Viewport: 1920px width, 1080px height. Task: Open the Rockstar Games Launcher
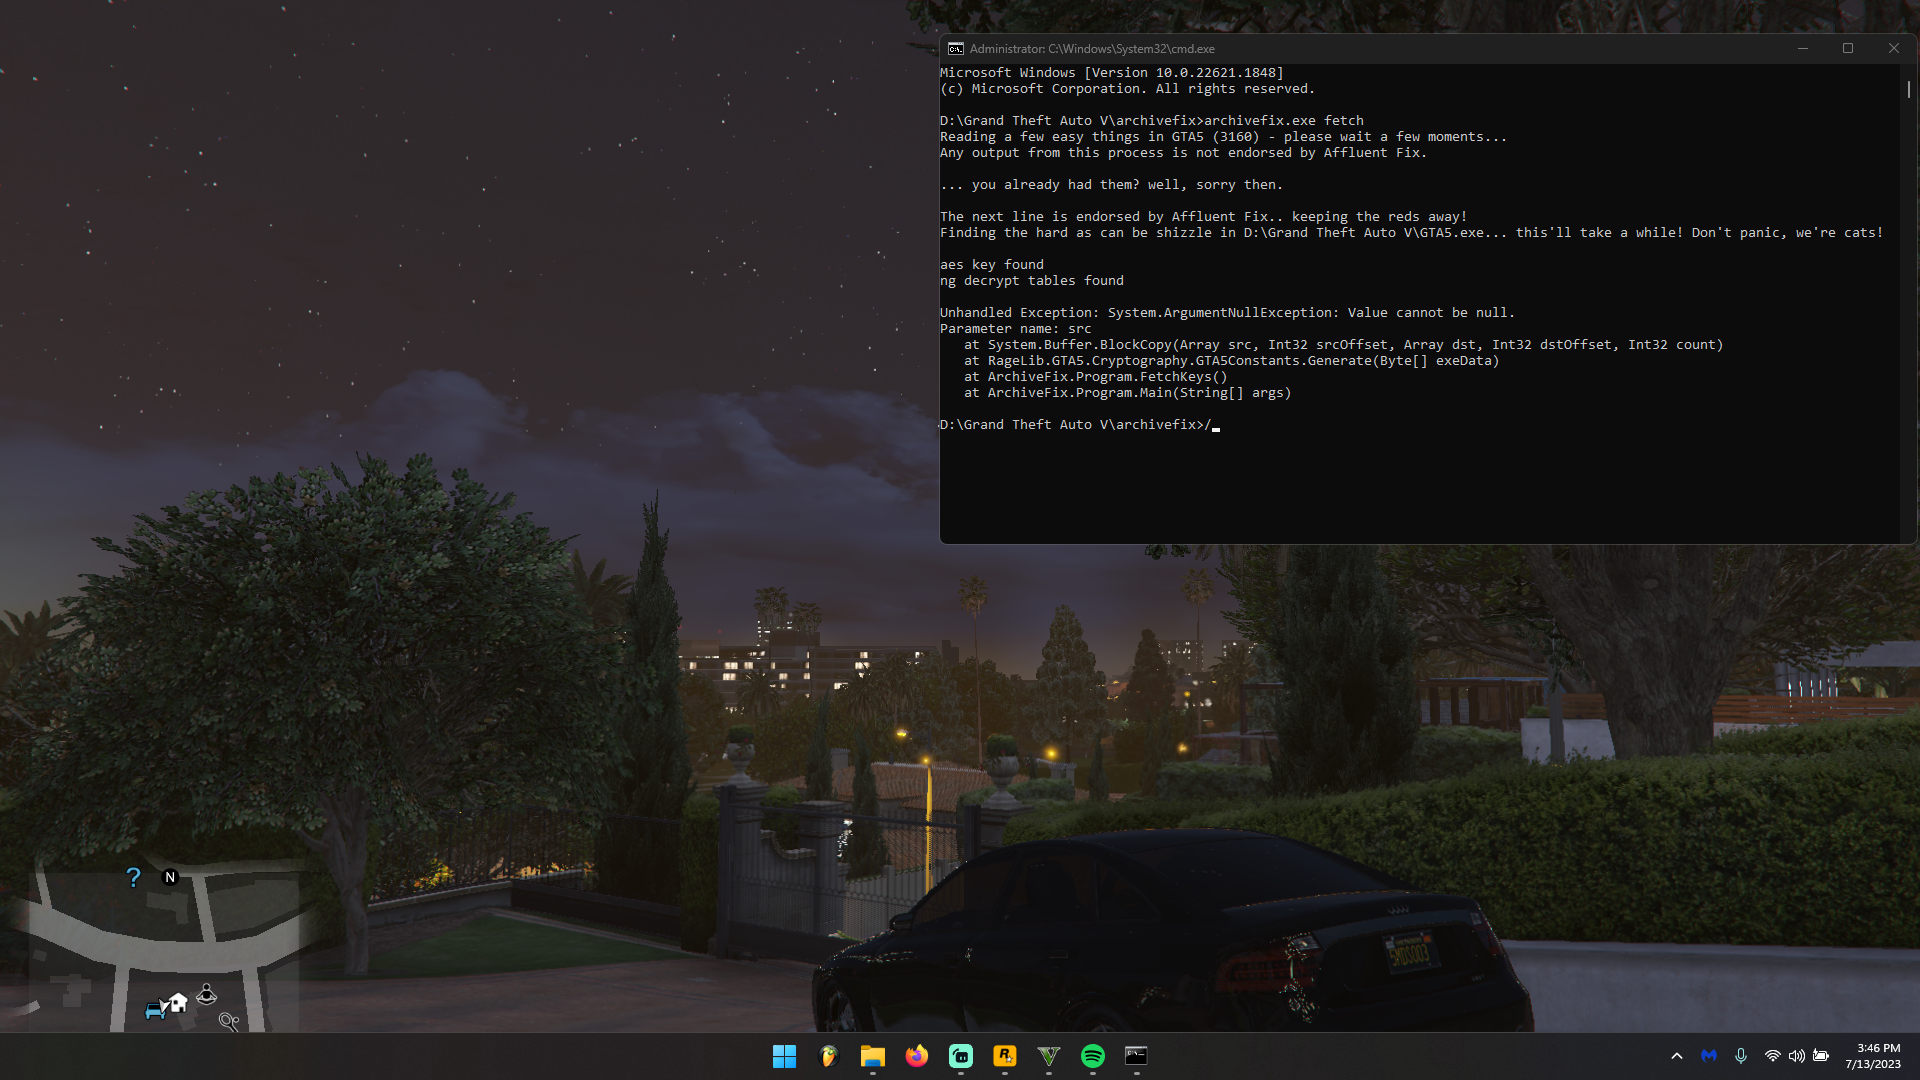click(x=1005, y=1056)
